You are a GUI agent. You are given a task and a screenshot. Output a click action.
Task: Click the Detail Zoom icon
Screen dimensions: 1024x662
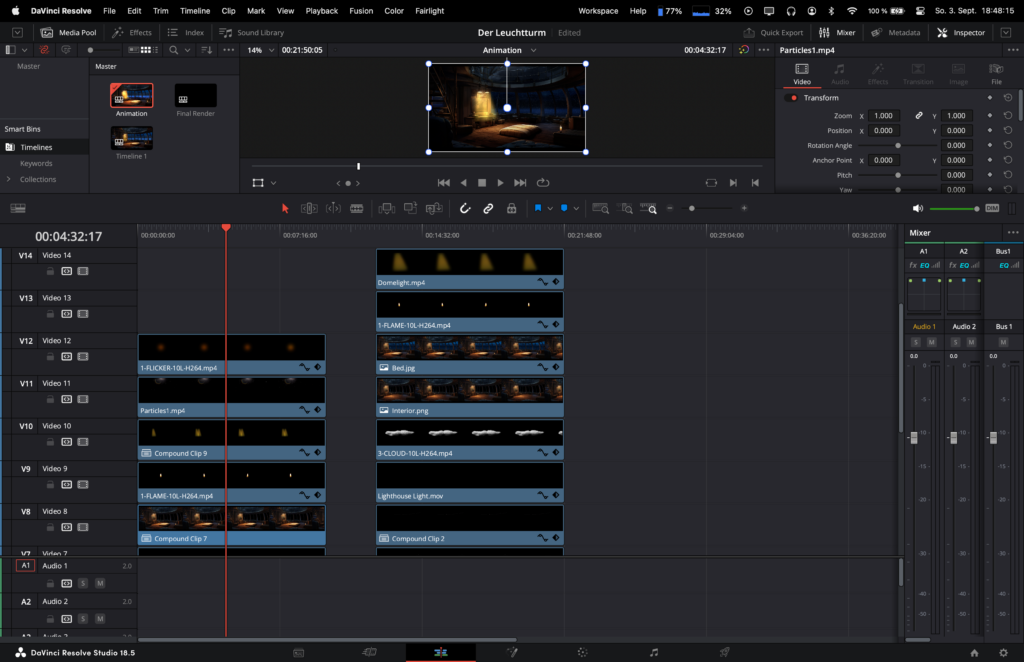[626, 208]
